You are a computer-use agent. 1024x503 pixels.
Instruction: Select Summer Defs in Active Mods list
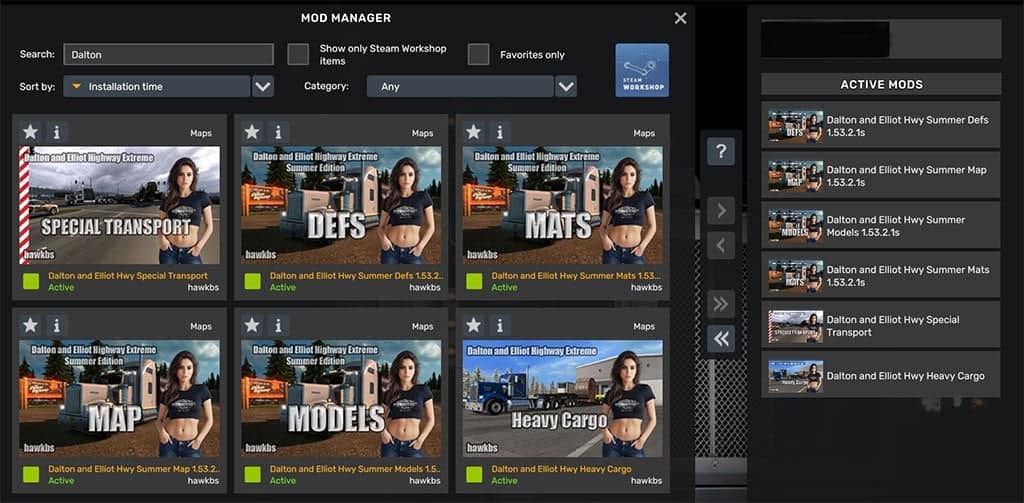880,126
